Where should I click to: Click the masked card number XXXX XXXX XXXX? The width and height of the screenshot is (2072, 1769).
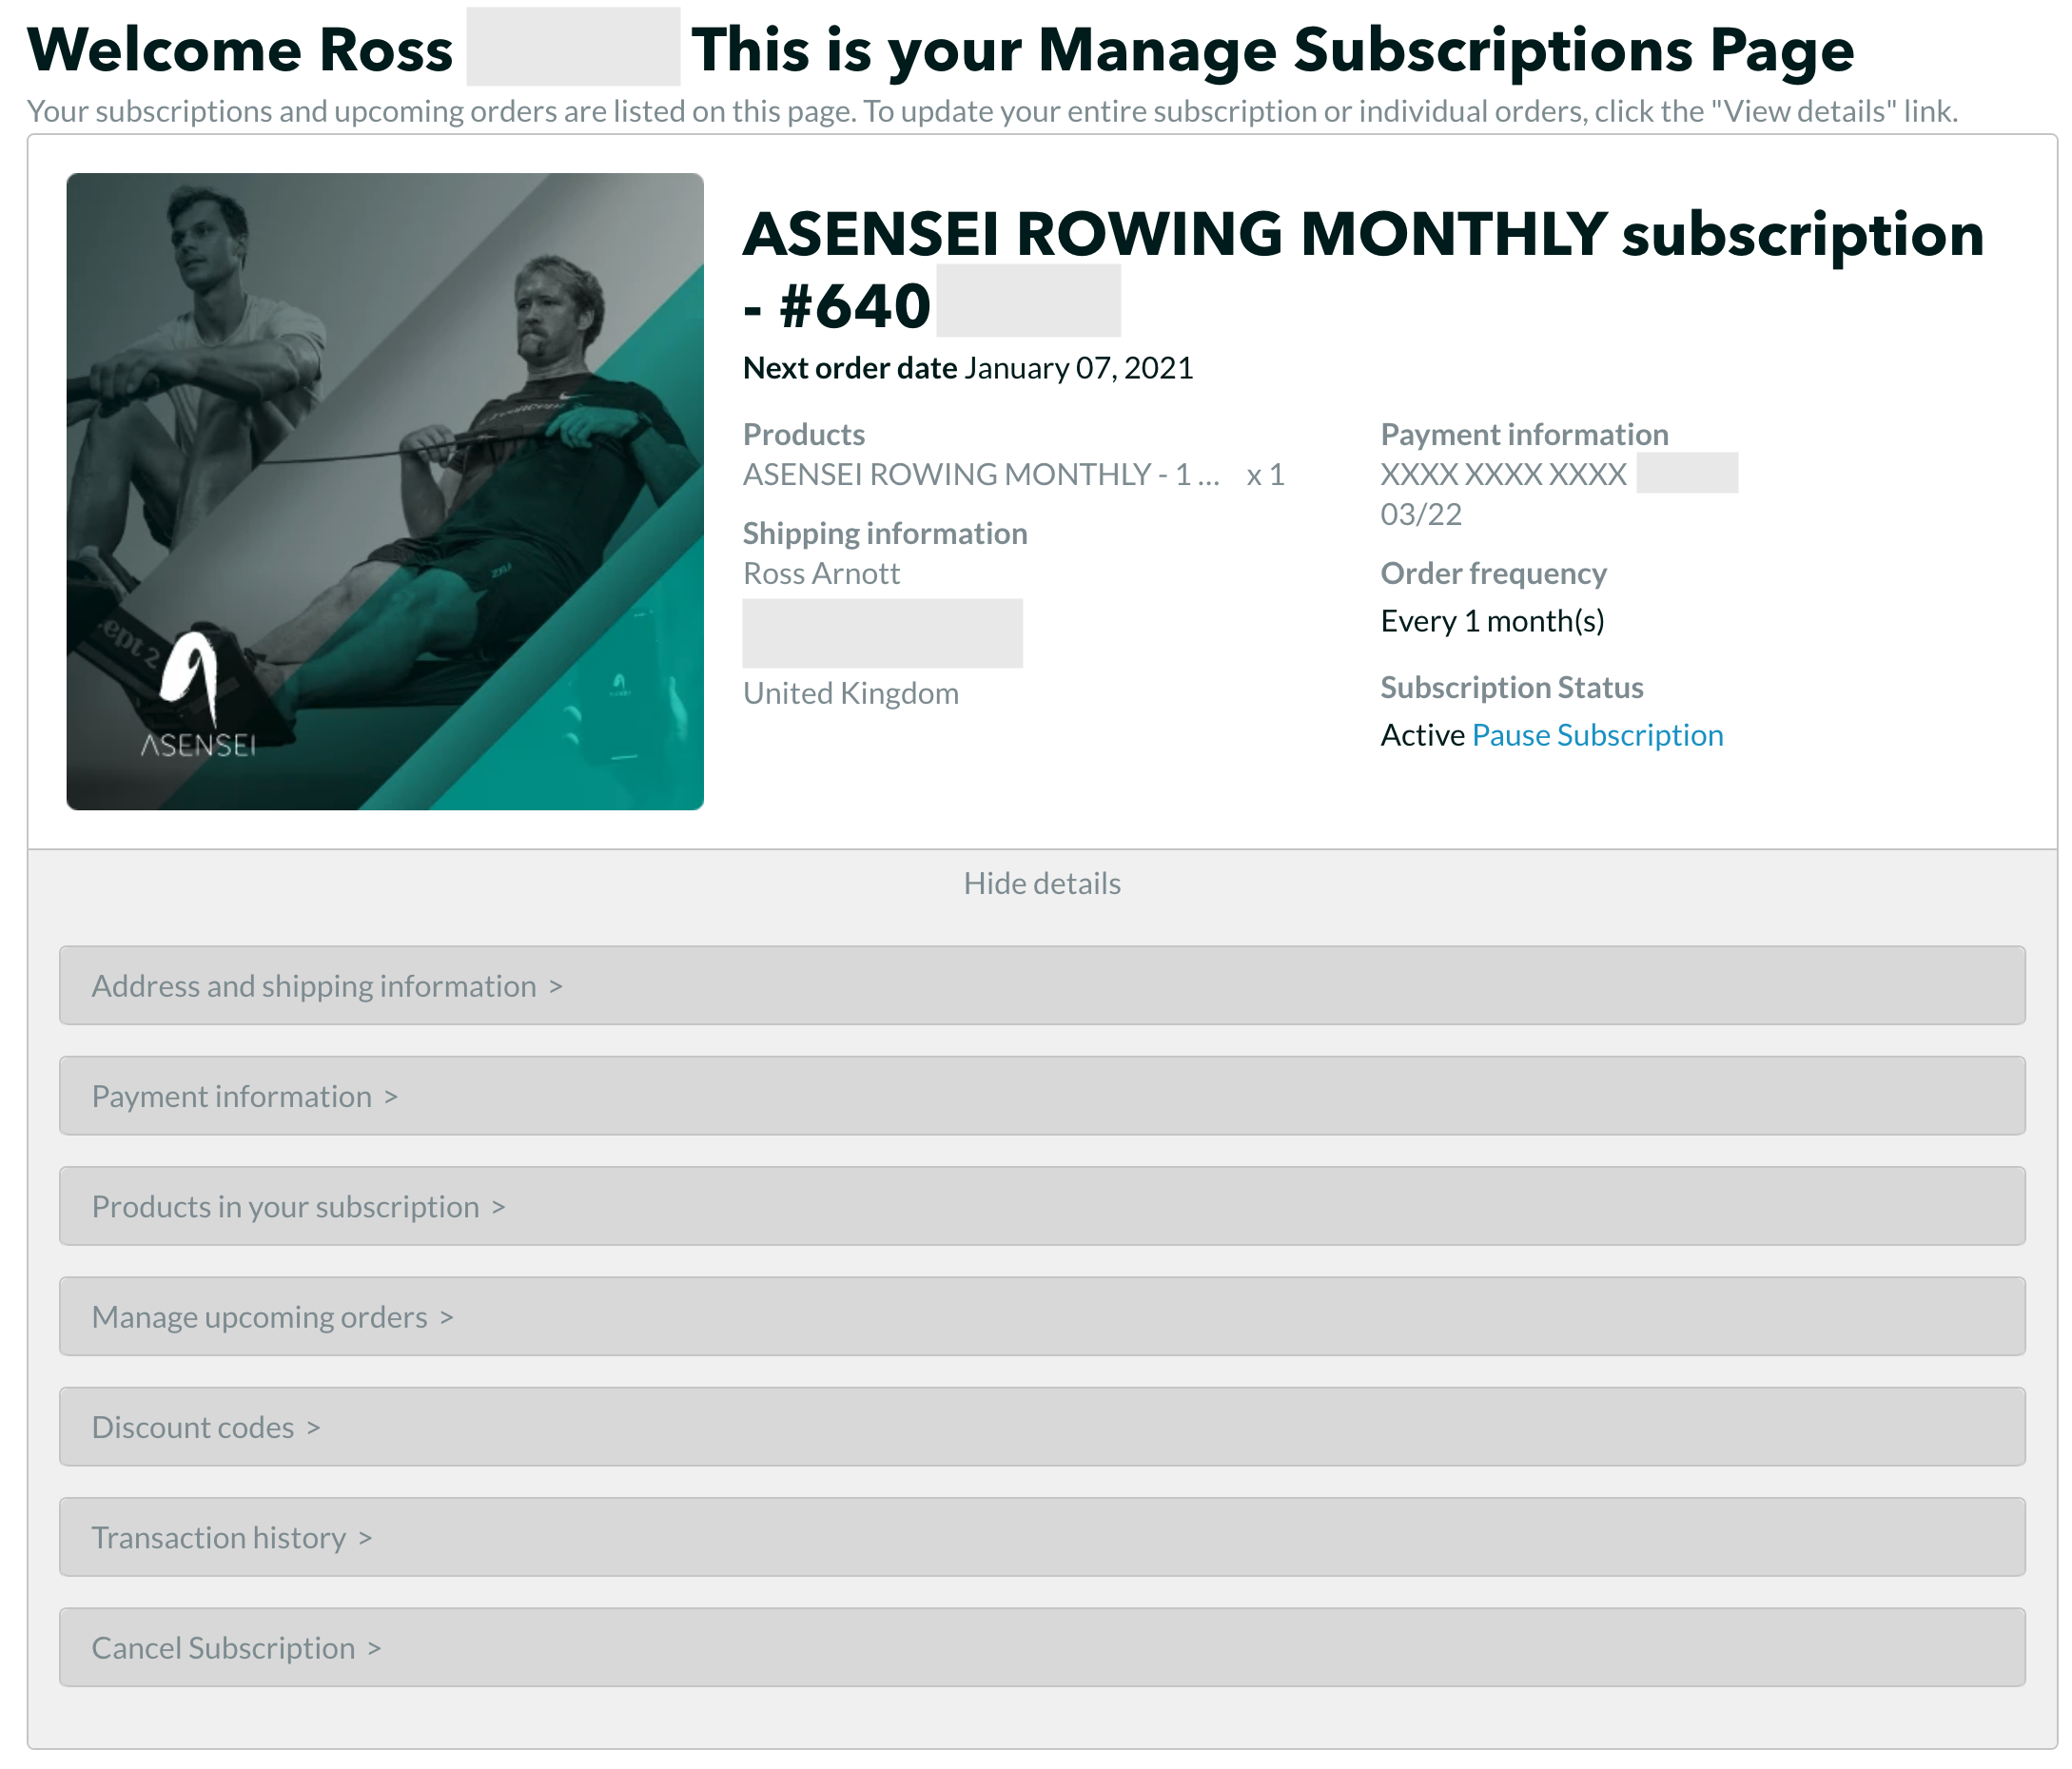(1504, 474)
